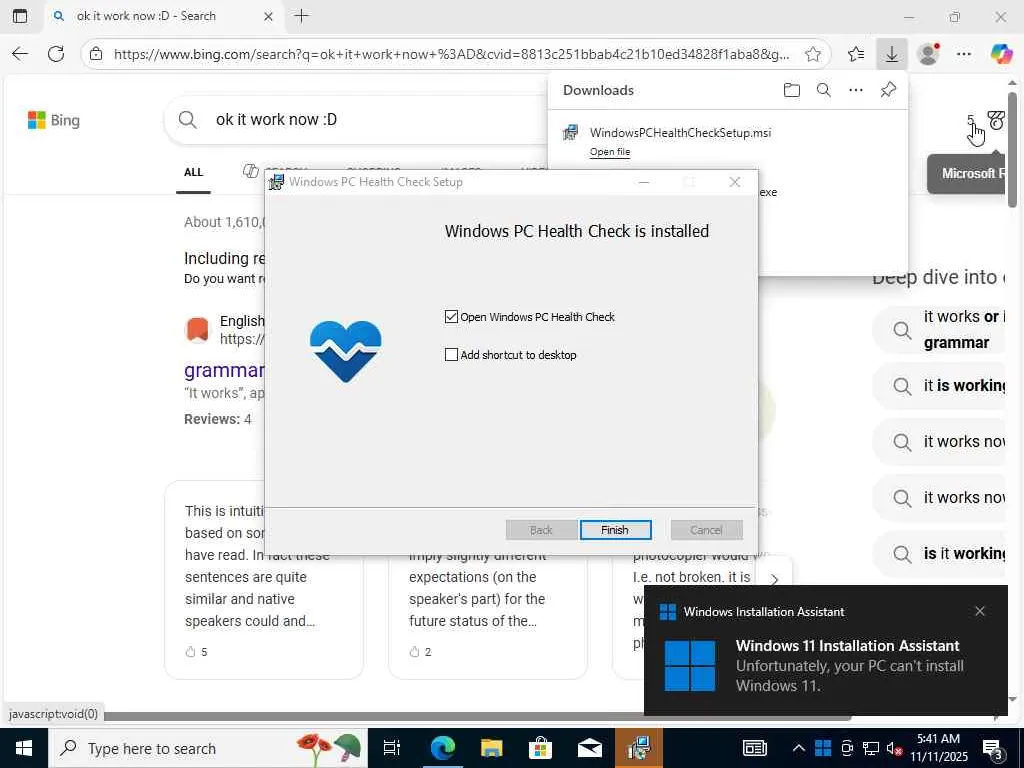The height and width of the screenshot is (768, 1024).
Task: Click the taskbar search box
Action: (x=208, y=748)
